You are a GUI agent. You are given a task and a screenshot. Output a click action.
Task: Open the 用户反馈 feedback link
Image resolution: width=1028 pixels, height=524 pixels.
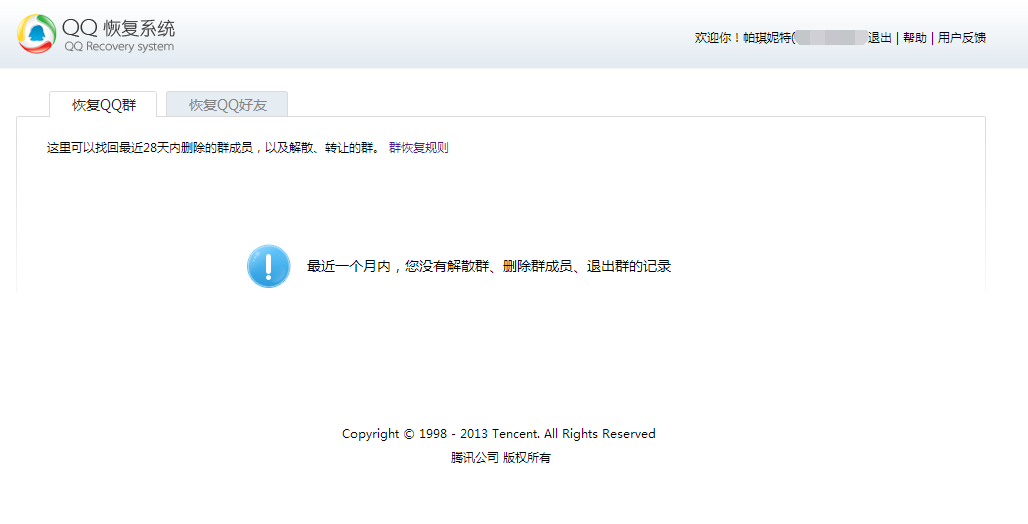(962, 37)
